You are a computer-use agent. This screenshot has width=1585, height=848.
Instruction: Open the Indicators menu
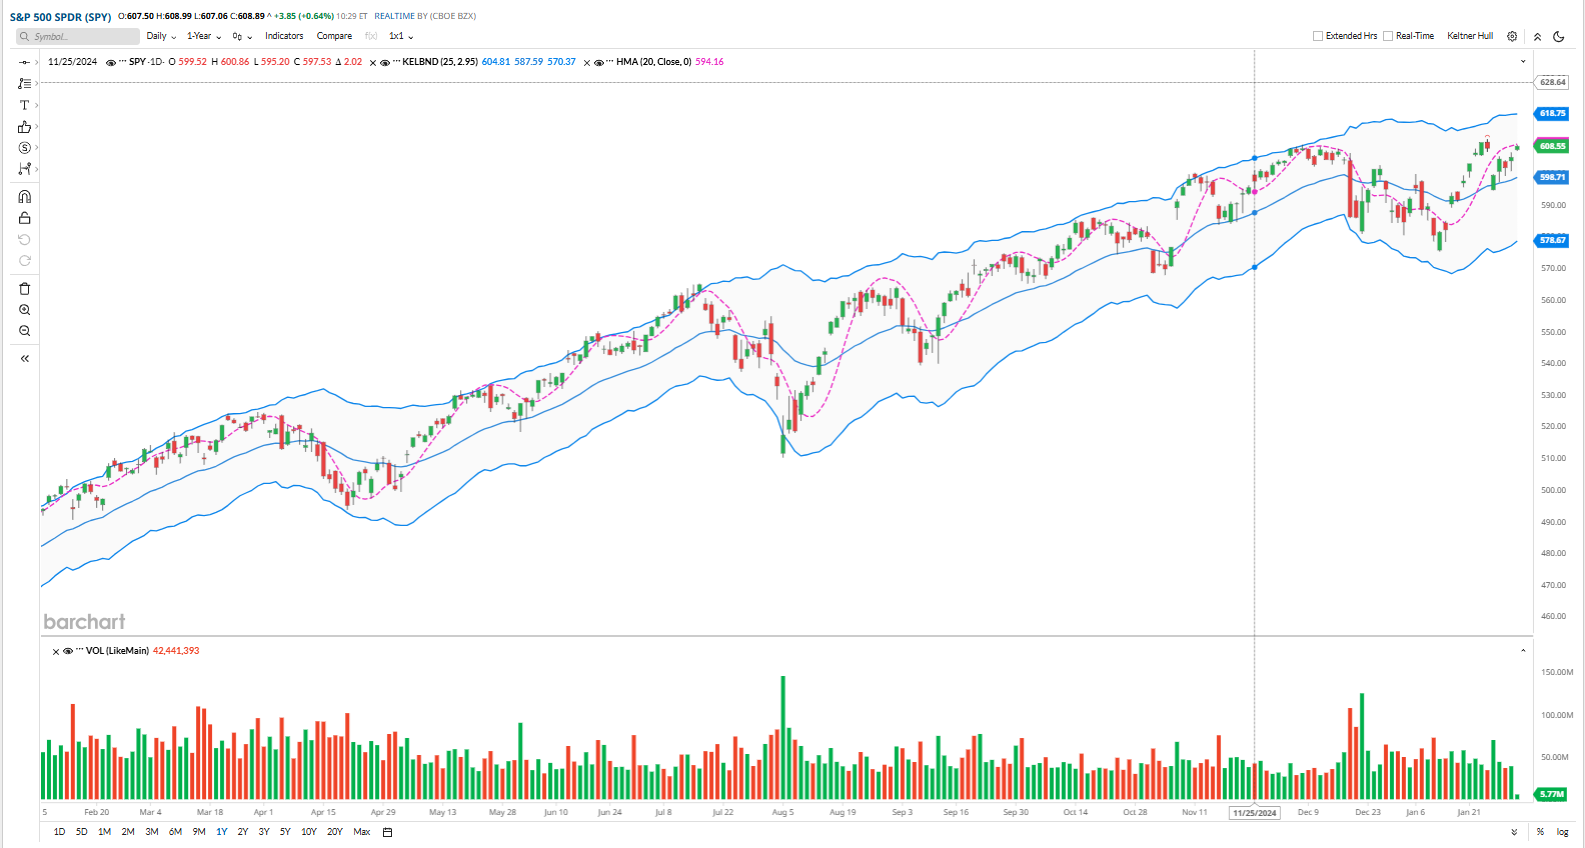pyautogui.click(x=284, y=36)
